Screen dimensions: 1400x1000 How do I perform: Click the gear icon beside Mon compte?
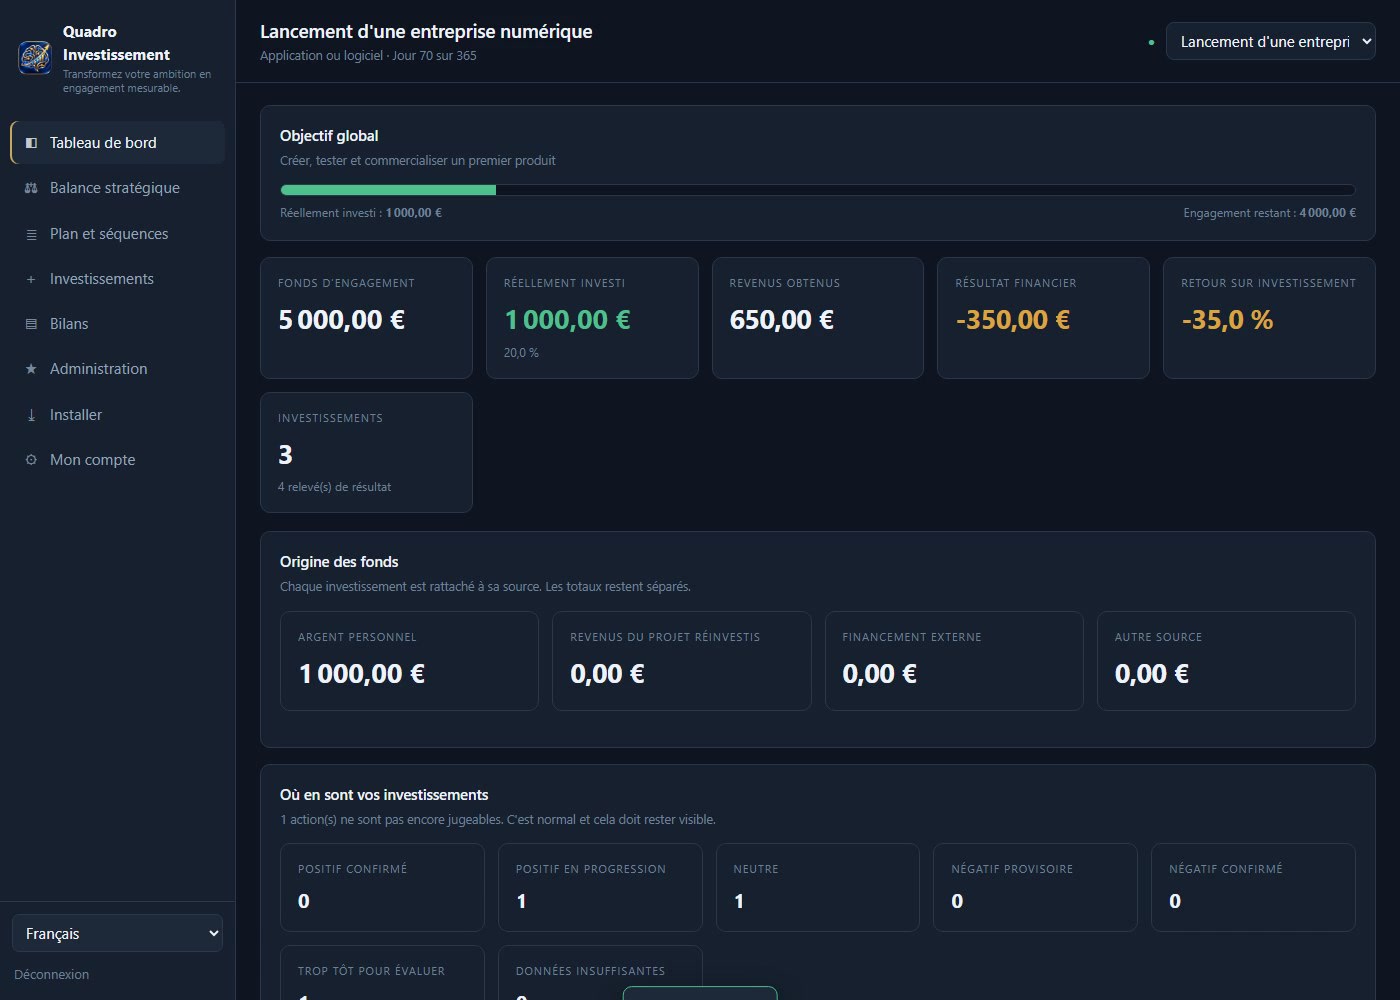(31, 460)
